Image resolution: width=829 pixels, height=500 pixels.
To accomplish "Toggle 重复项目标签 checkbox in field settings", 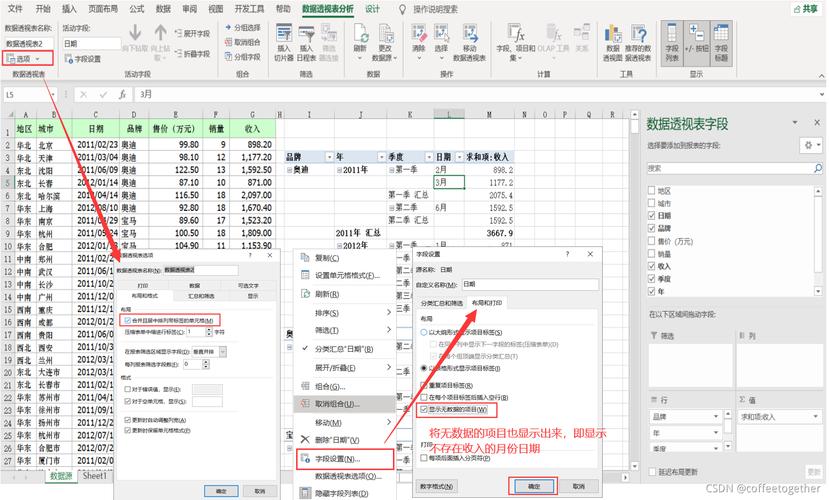I will 424,385.
